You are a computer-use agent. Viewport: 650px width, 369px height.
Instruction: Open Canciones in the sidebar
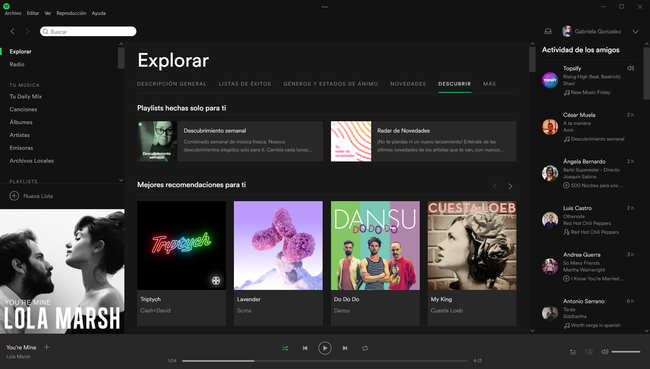pyautogui.click(x=23, y=109)
